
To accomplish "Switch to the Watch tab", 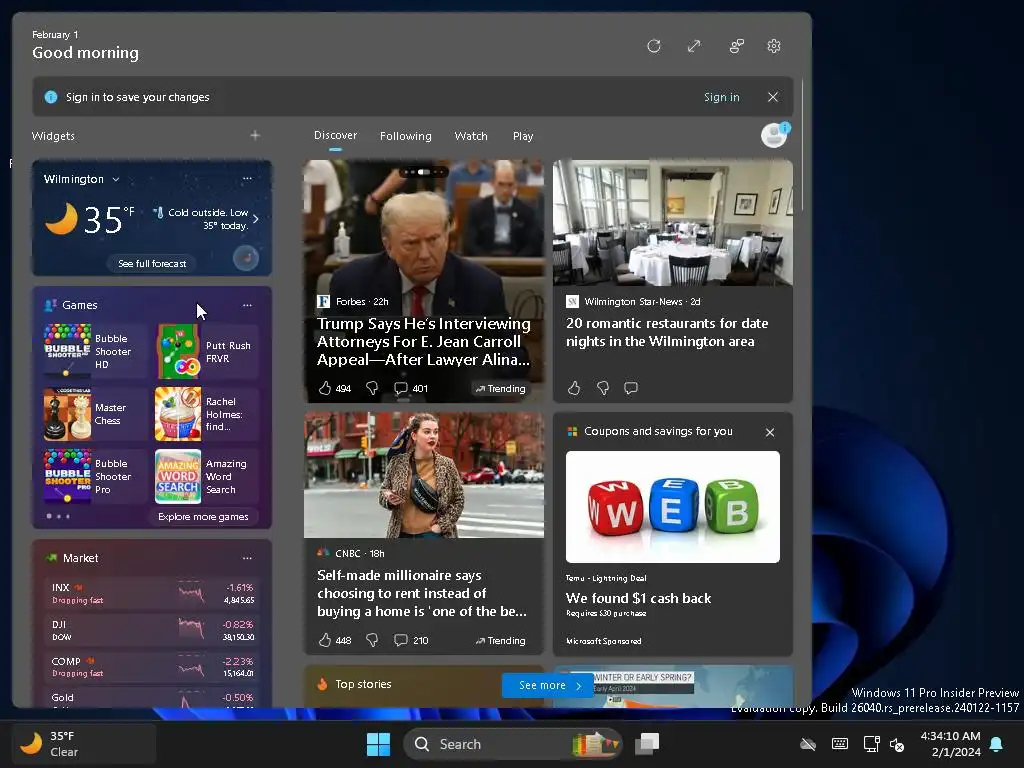I will pyautogui.click(x=471, y=136).
